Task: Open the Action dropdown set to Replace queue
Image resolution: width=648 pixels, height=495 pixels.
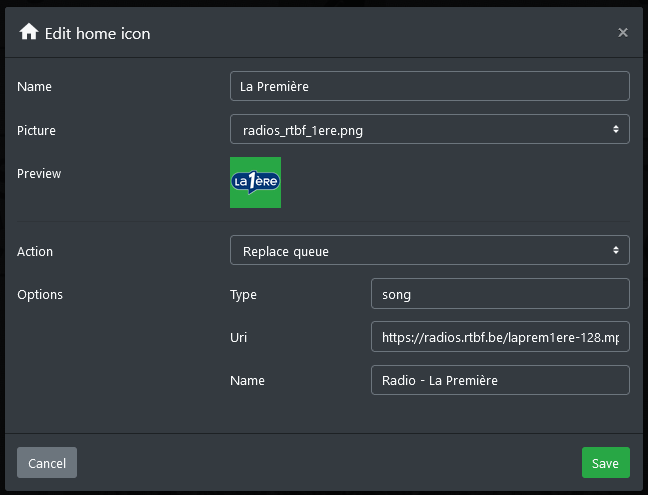Action: (430, 250)
